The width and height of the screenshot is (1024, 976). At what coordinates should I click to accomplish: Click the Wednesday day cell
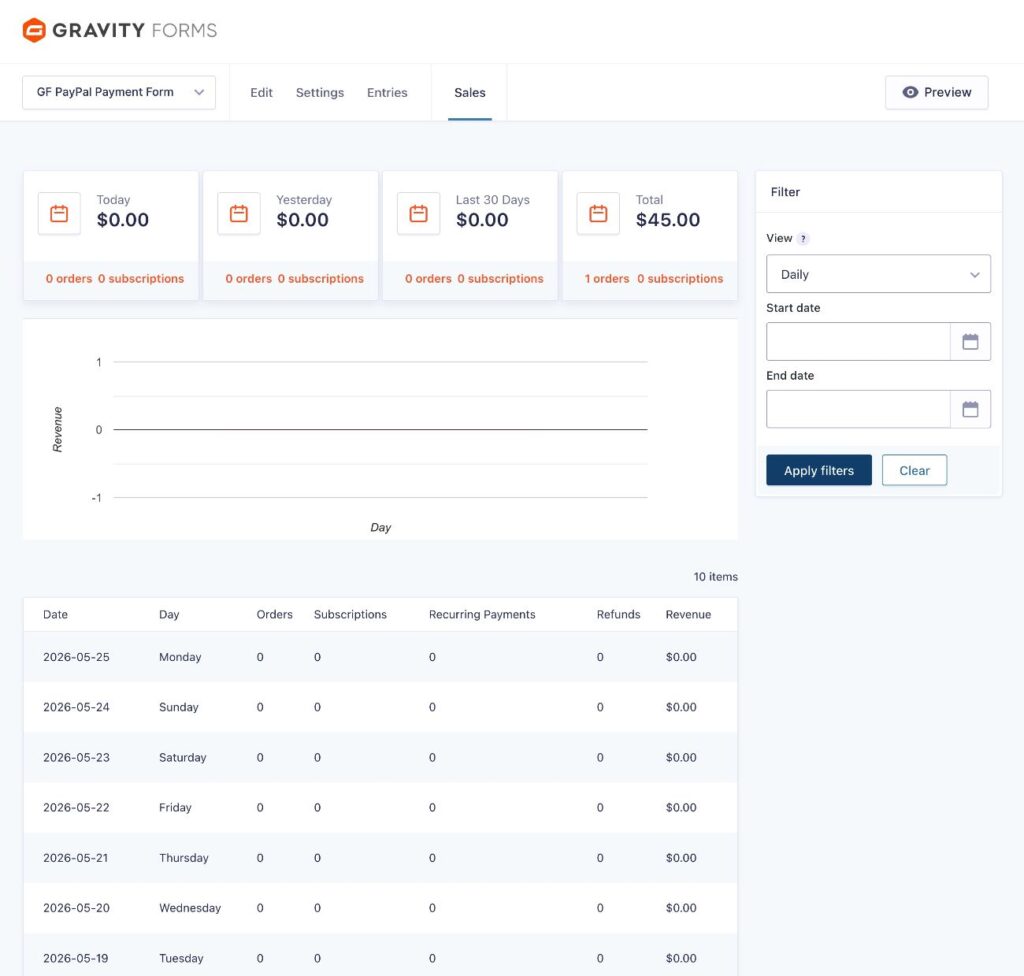[x=190, y=908]
